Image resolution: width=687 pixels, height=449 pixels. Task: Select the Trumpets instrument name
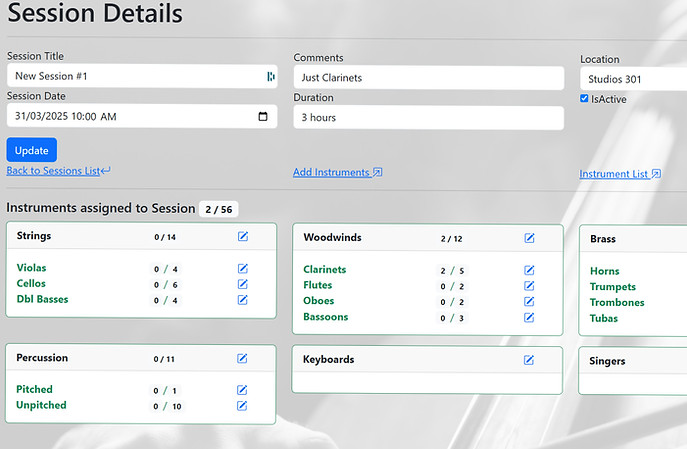pyautogui.click(x=613, y=287)
